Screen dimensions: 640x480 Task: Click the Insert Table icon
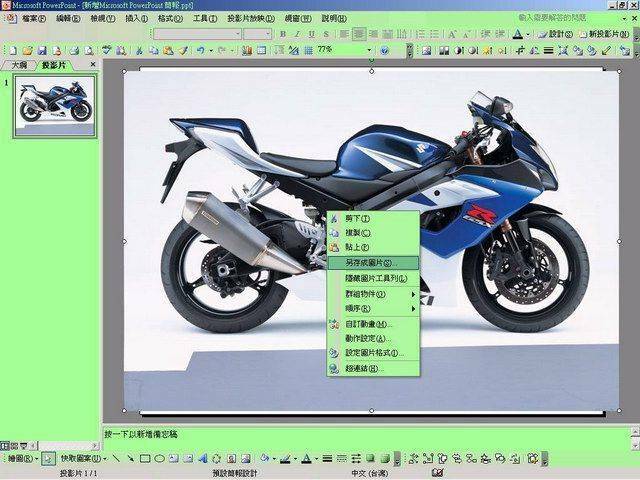(261, 51)
